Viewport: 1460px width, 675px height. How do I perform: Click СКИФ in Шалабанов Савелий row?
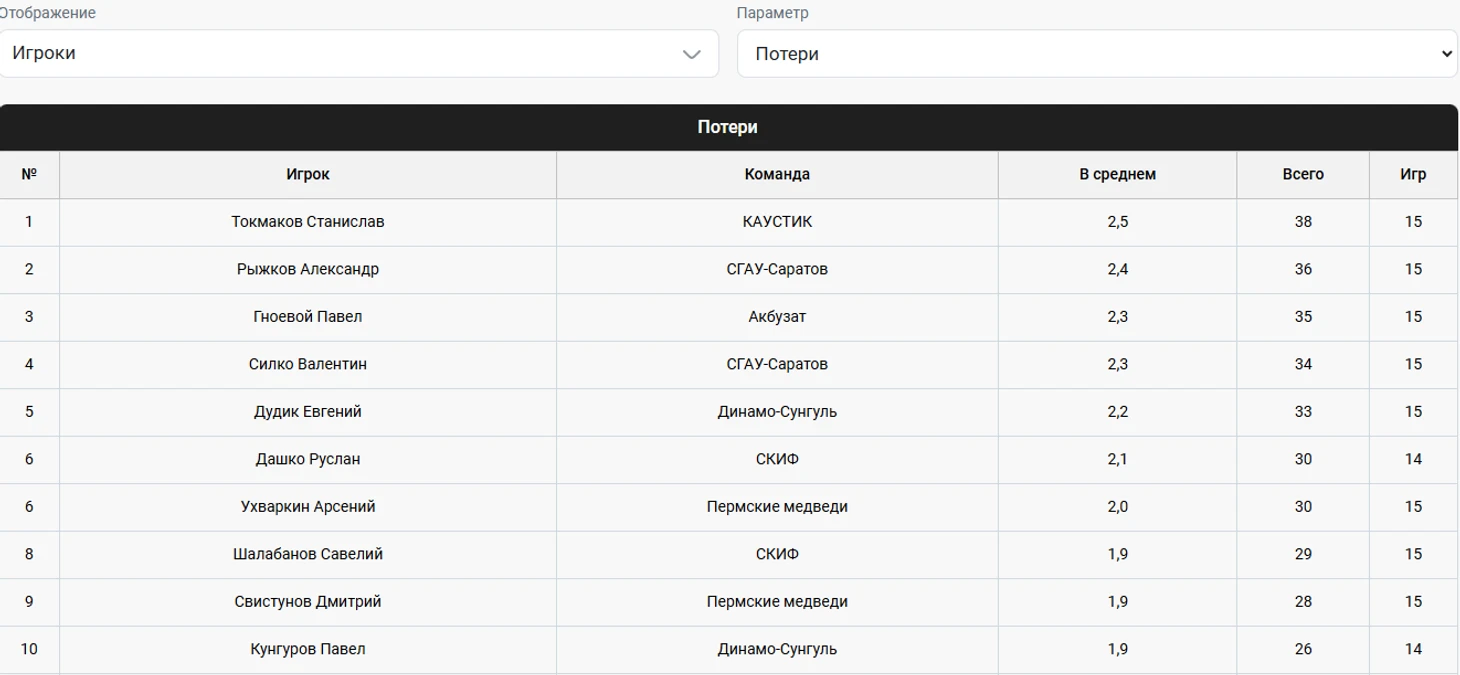(777, 554)
